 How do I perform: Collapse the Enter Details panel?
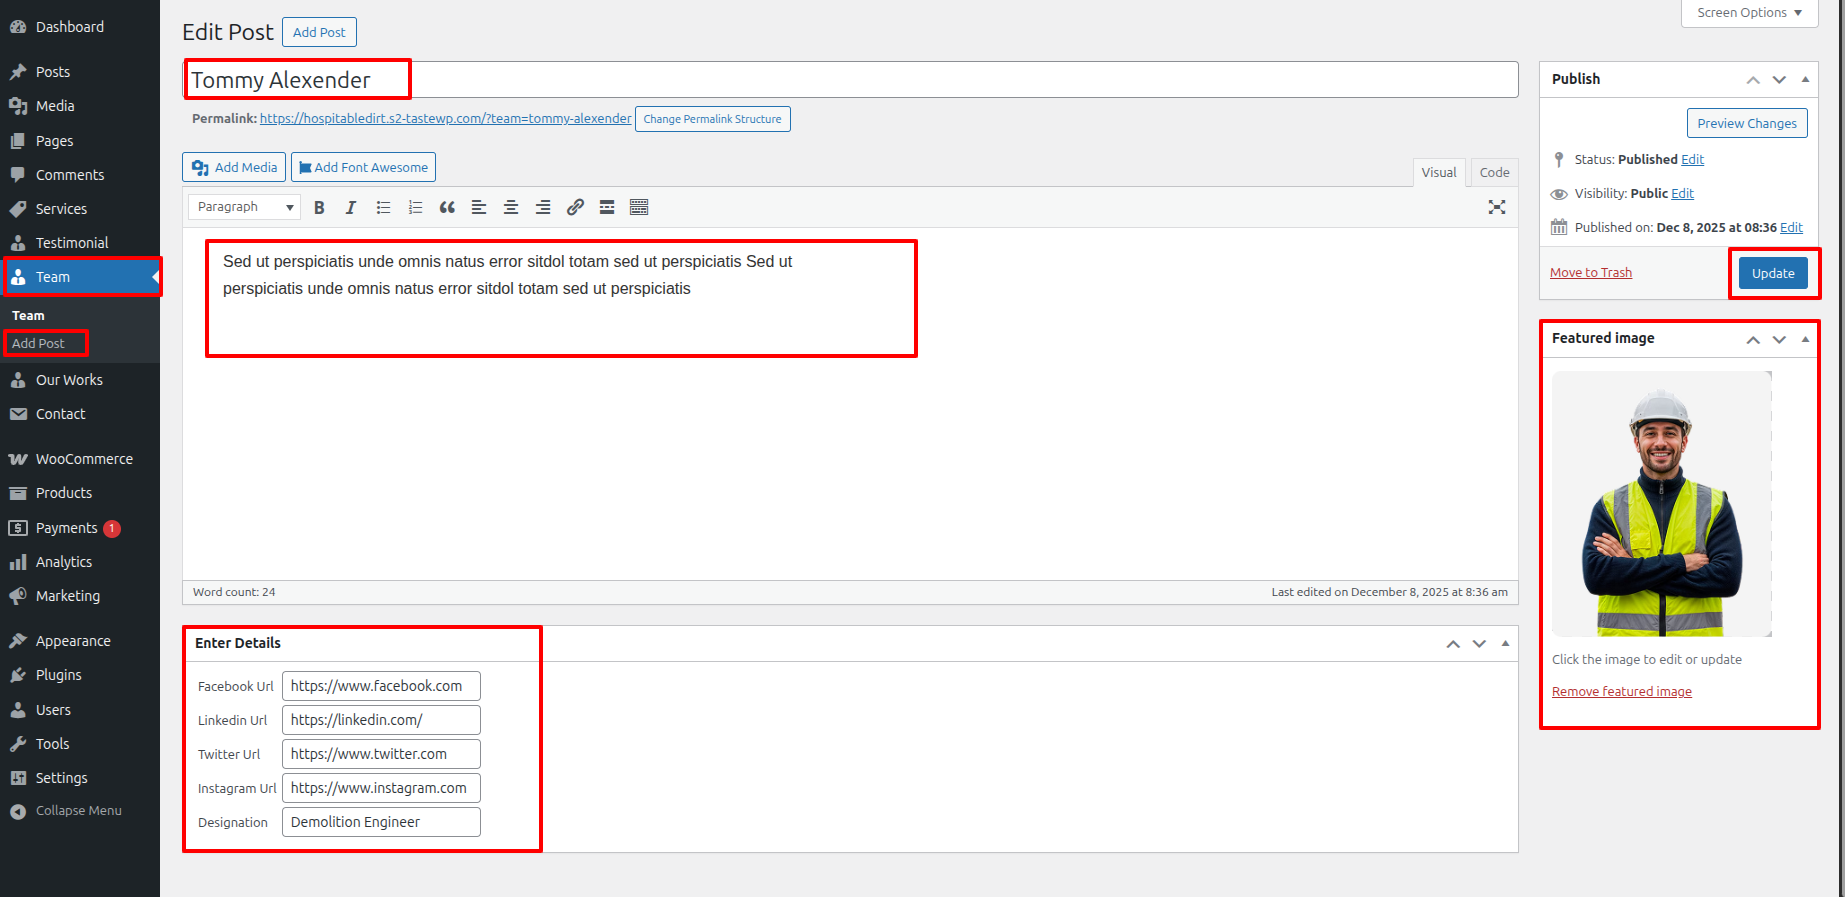(1505, 643)
